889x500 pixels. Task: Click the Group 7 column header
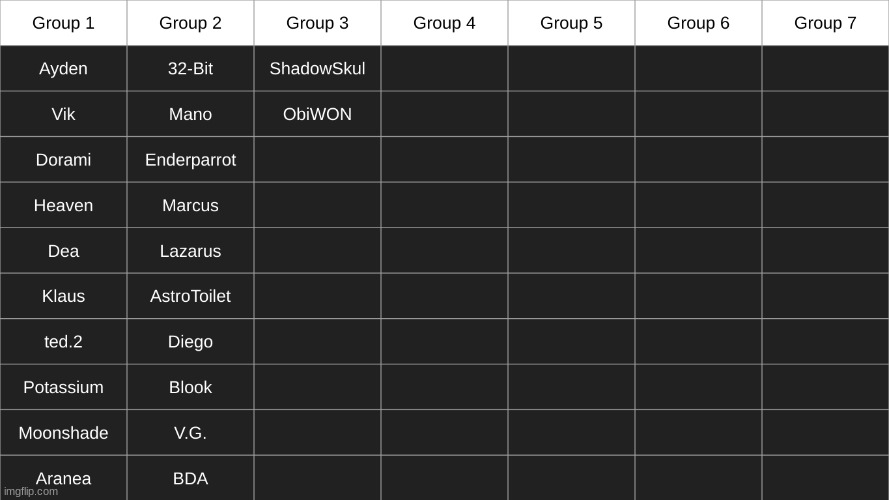(x=825, y=23)
